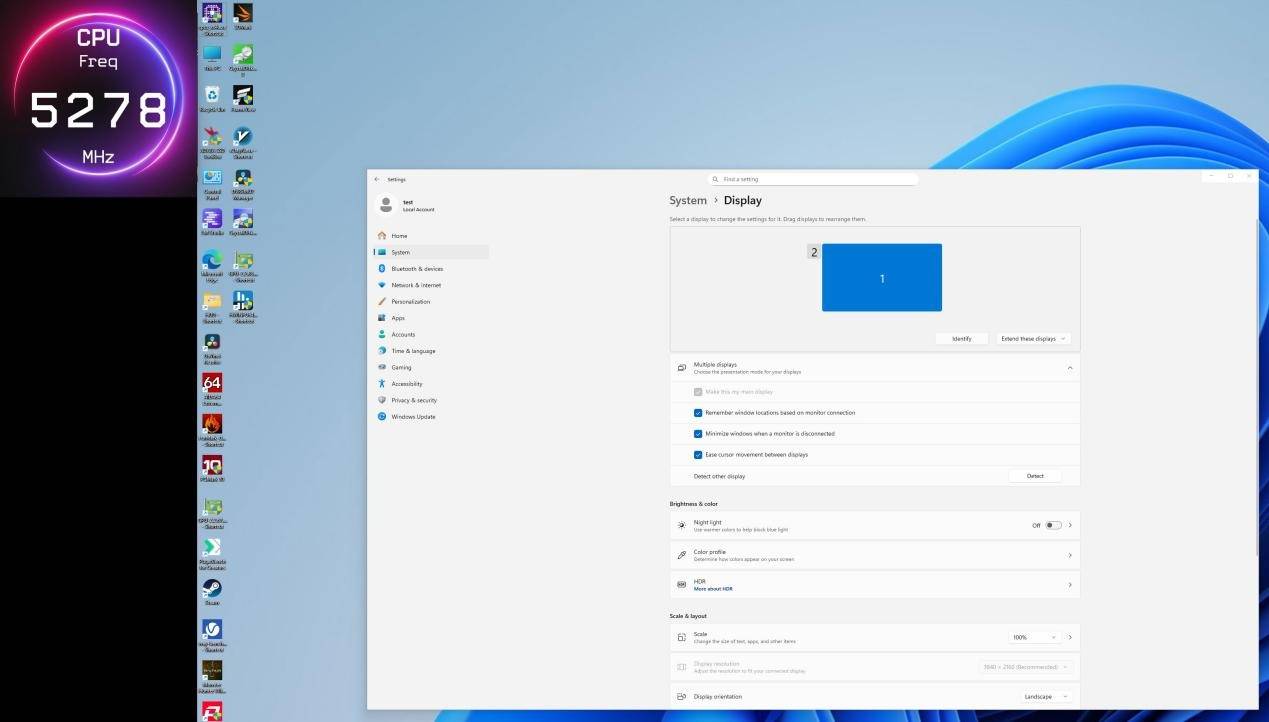Image resolution: width=1269 pixels, height=722 pixels.
Task: Select Personalization in the sidebar
Action: [x=410, y=302]
